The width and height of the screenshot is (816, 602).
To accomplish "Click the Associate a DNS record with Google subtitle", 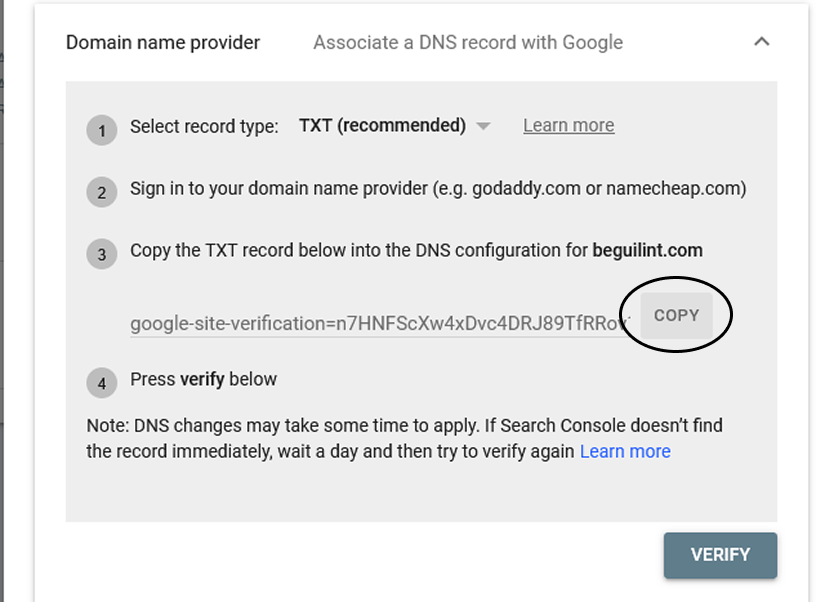I will [x=468, y=43].
